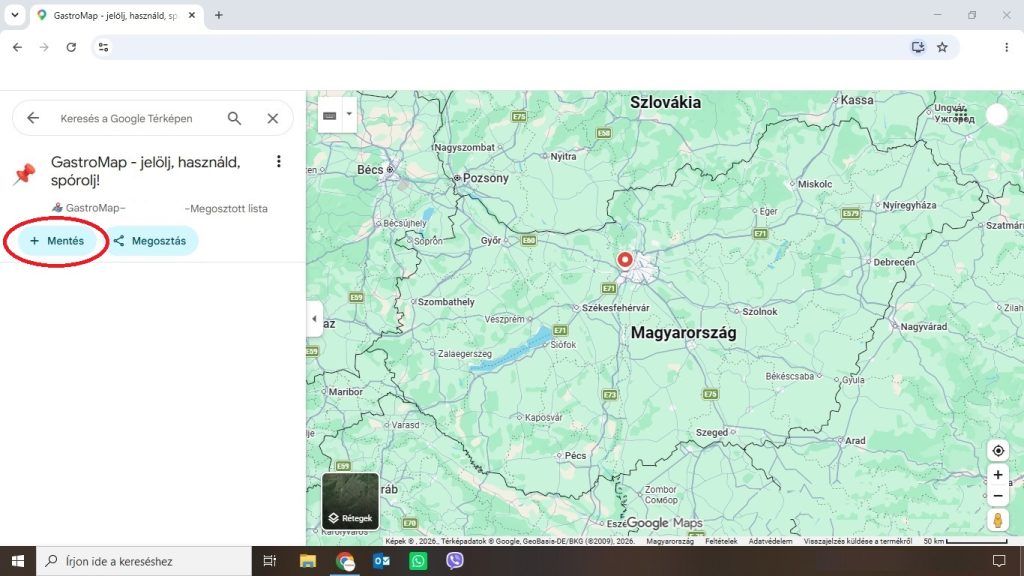Screen dimensions: 1024x576
Task: Select the GastroMap browser tab
Action: tap(116, 15)
